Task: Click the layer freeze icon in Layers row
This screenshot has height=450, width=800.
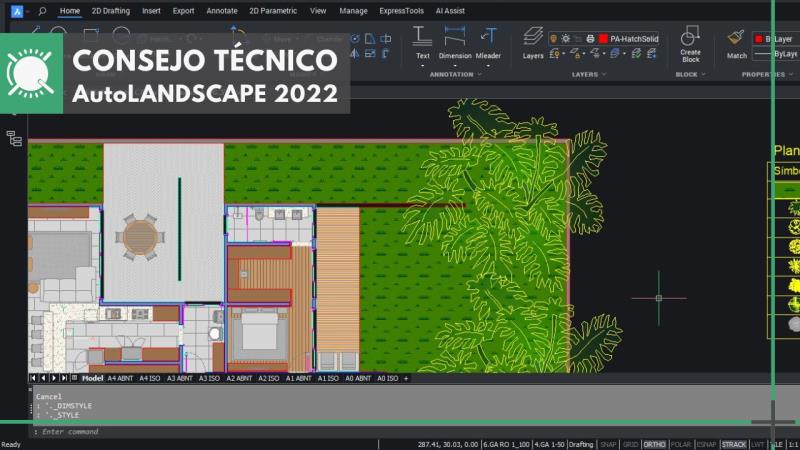Action: pyautogui.click(x=595, y=53)
